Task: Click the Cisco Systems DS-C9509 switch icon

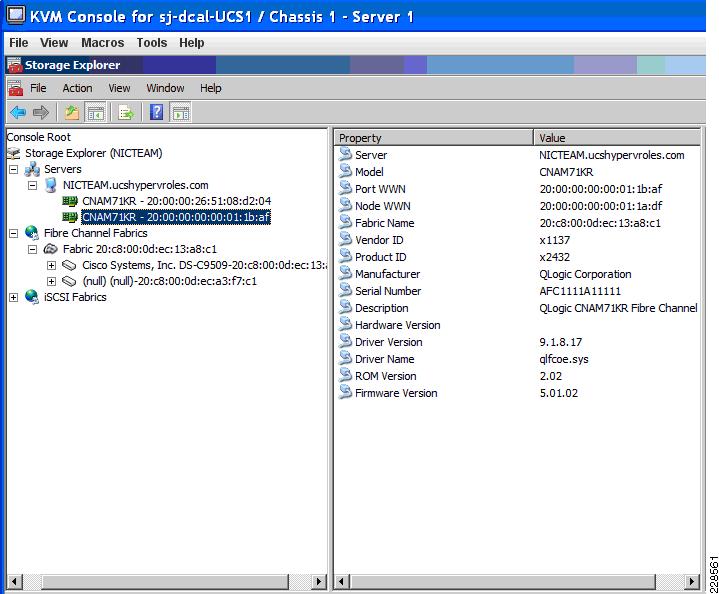Action: coord(69,265)
